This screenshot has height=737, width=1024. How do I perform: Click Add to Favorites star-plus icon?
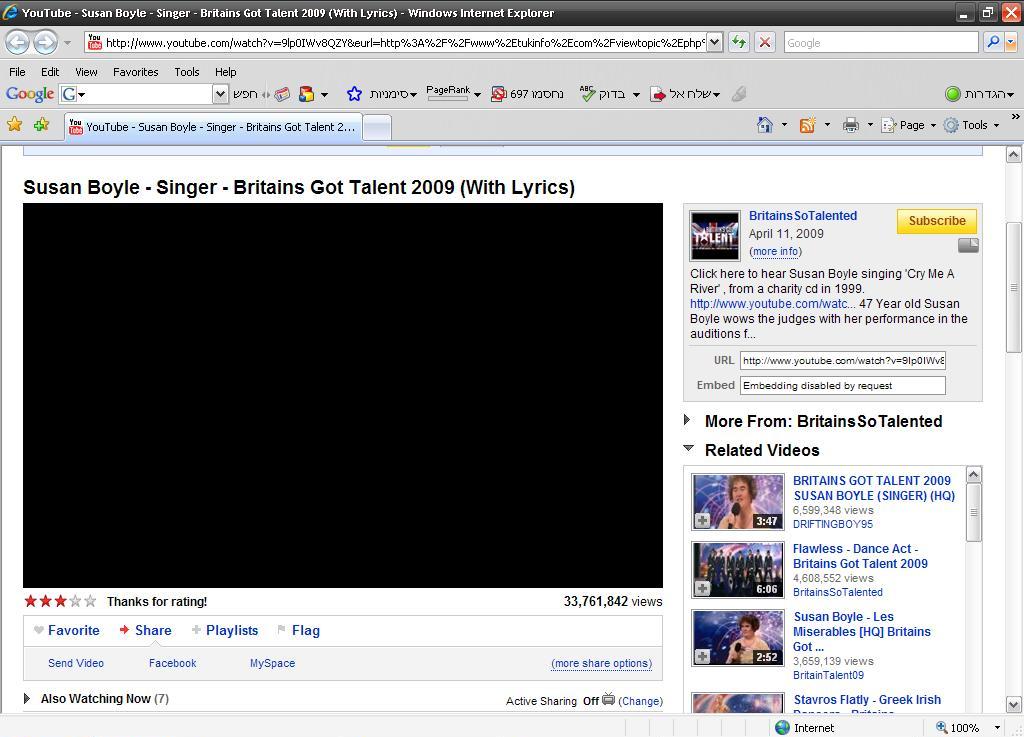click(41, 124)
